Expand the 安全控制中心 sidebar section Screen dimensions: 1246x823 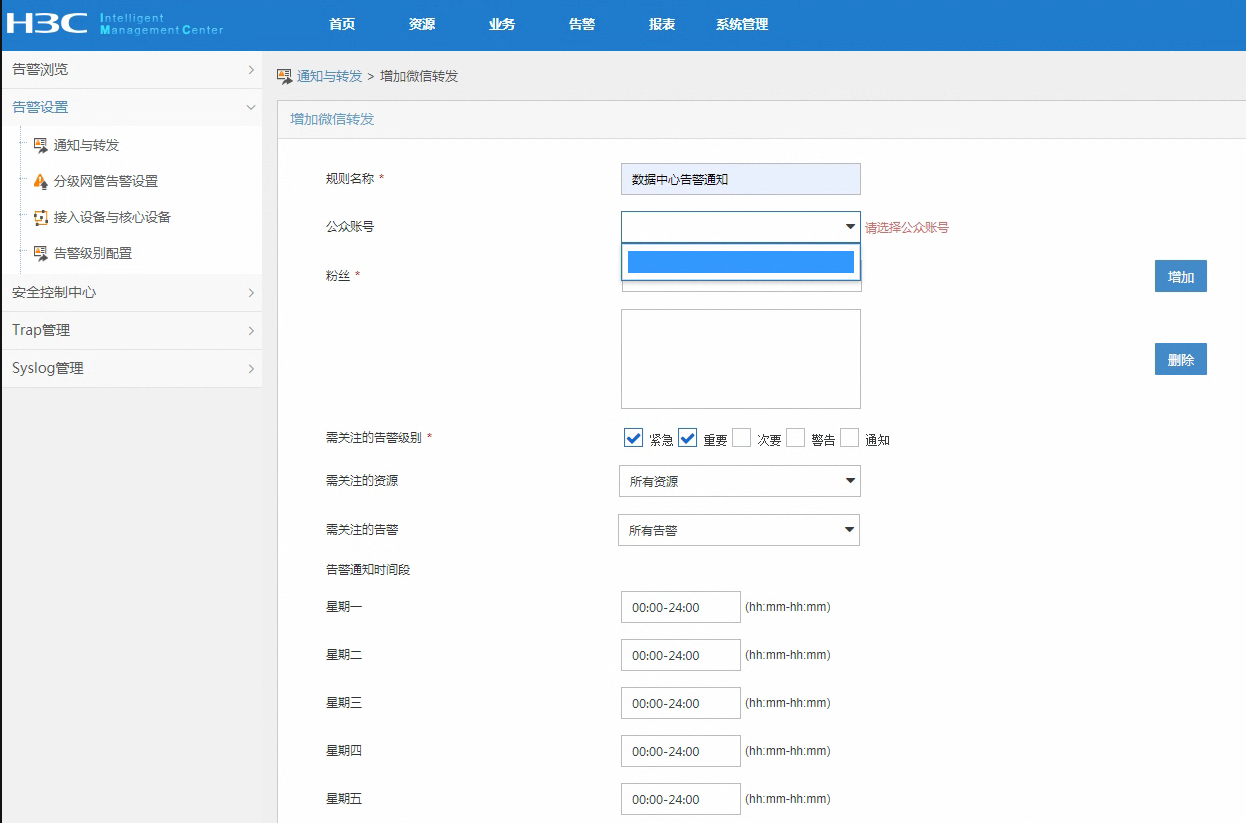point(131,292)
